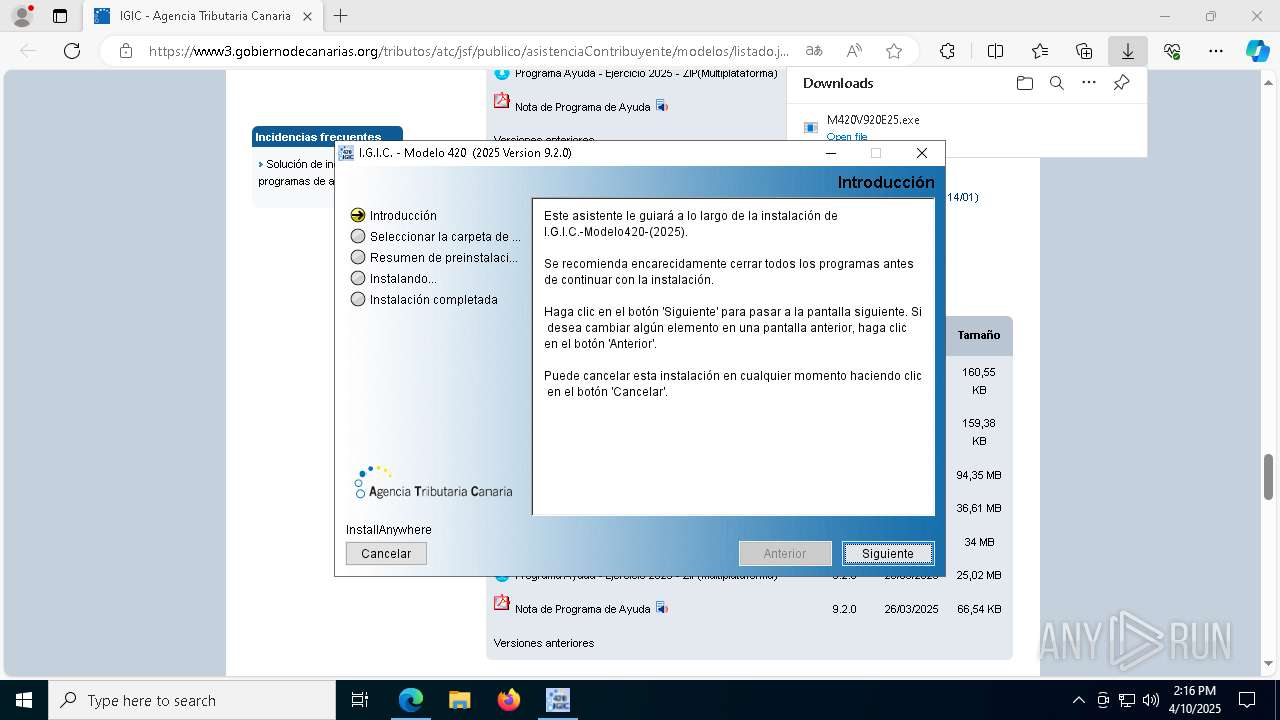1280x720 pixels.
Task: Close the IGIC - Agencia Tributaria Canaria tab
Action: 307,16
